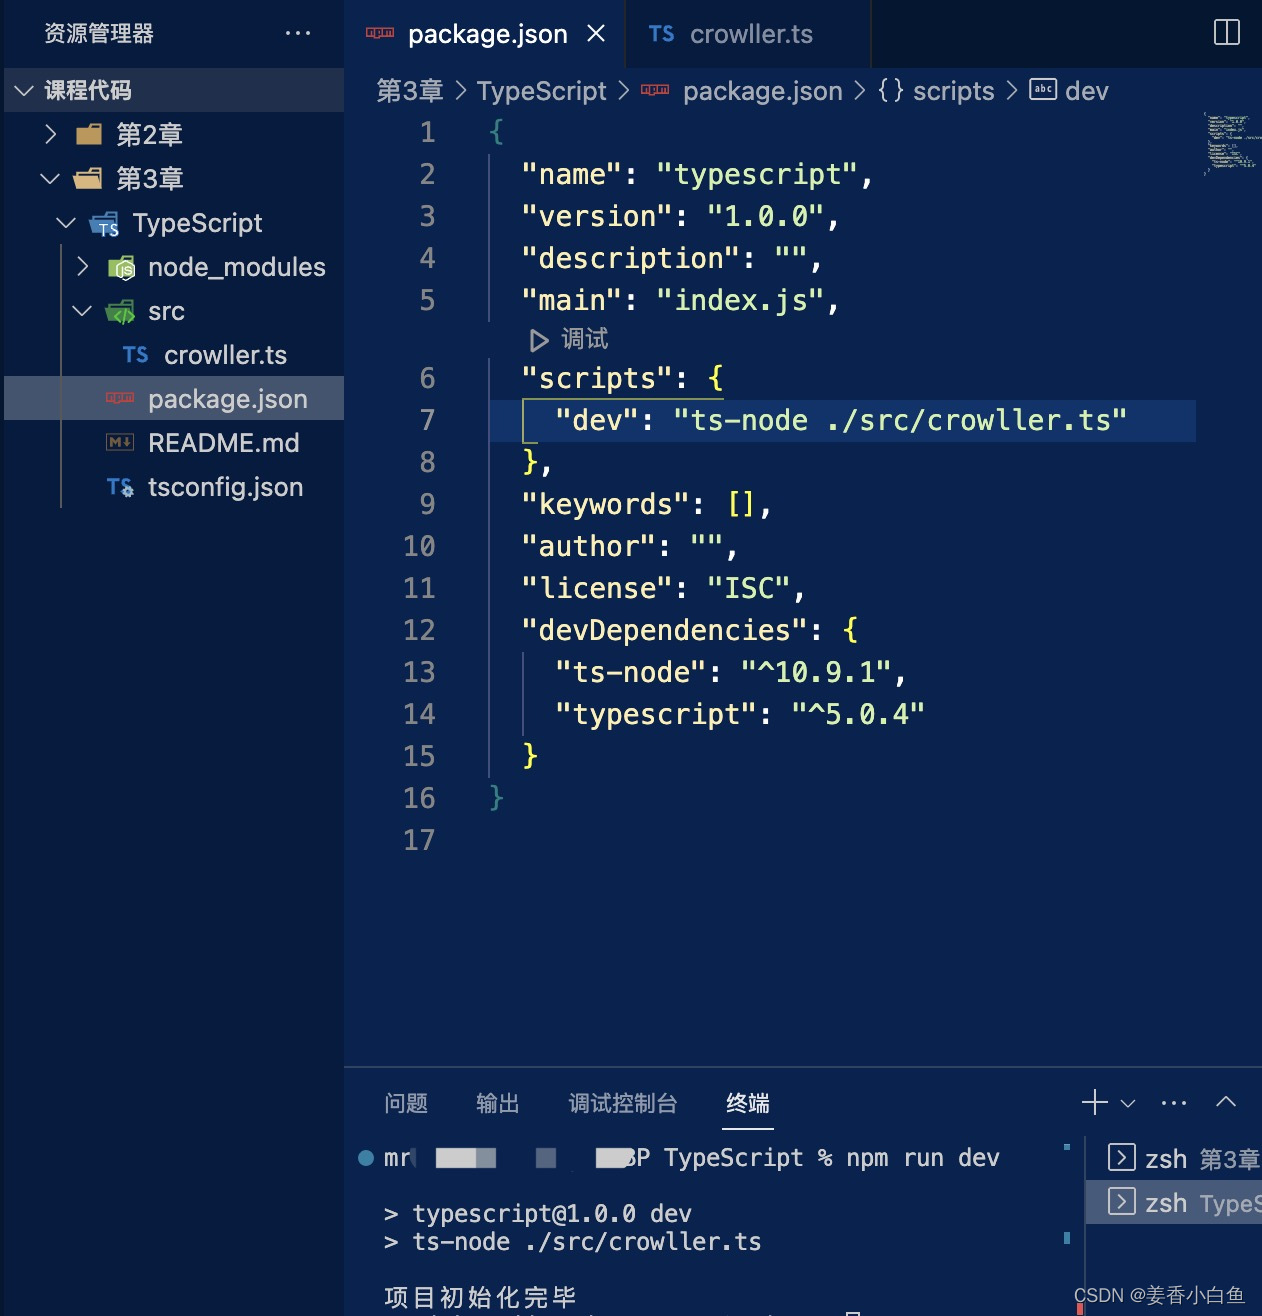Click the braces object icon in breadcrumb

click(x=890, y=90)
